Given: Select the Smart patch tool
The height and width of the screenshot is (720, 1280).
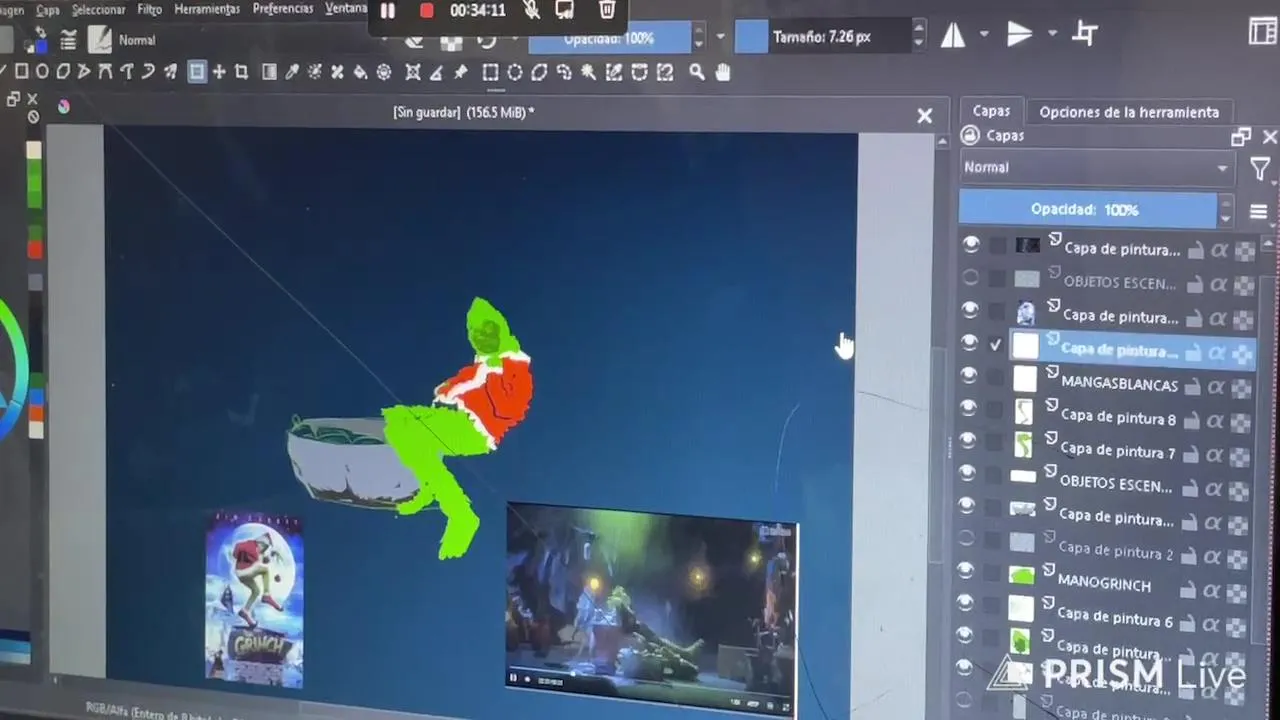Looking at the screenshot, I should [337, 72].
